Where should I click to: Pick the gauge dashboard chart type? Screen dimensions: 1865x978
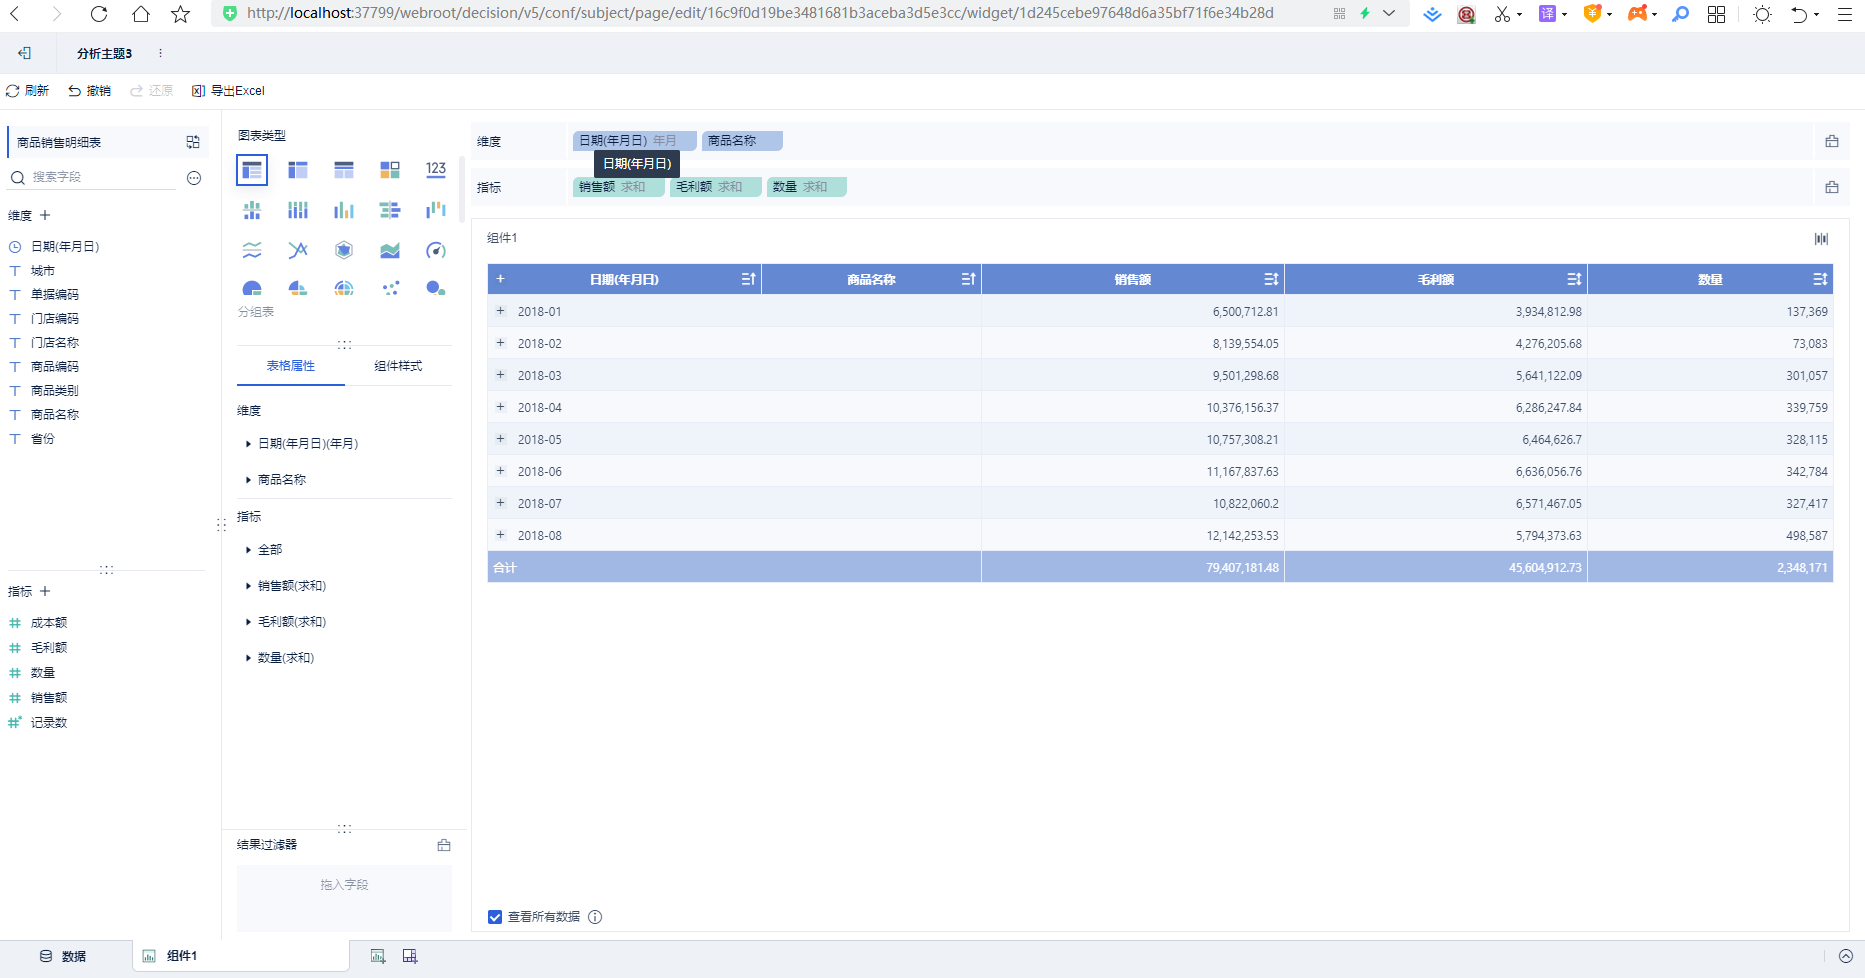pos(436,250)
